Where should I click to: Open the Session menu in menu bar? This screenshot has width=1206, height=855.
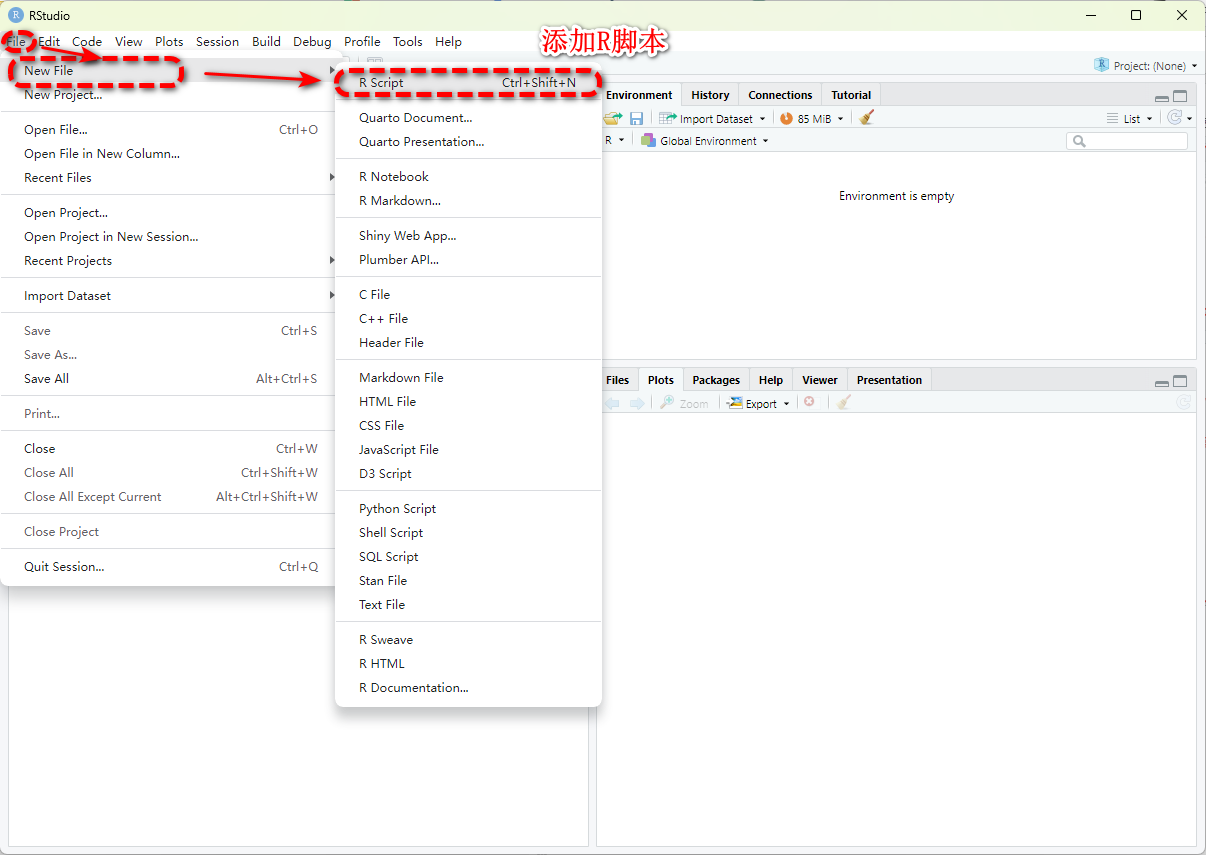217,42
